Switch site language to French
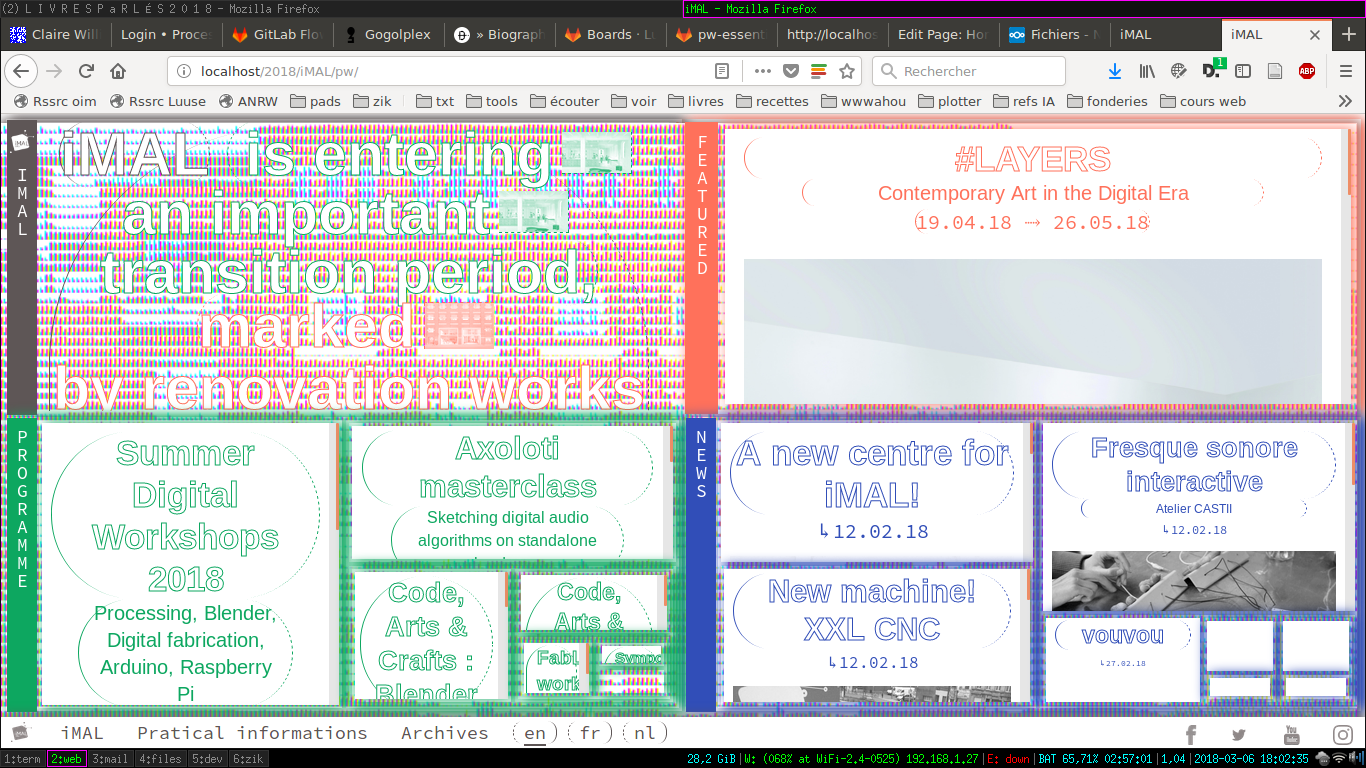Image resolution: width=1366 pixels, height=768 pixels. 590,733
